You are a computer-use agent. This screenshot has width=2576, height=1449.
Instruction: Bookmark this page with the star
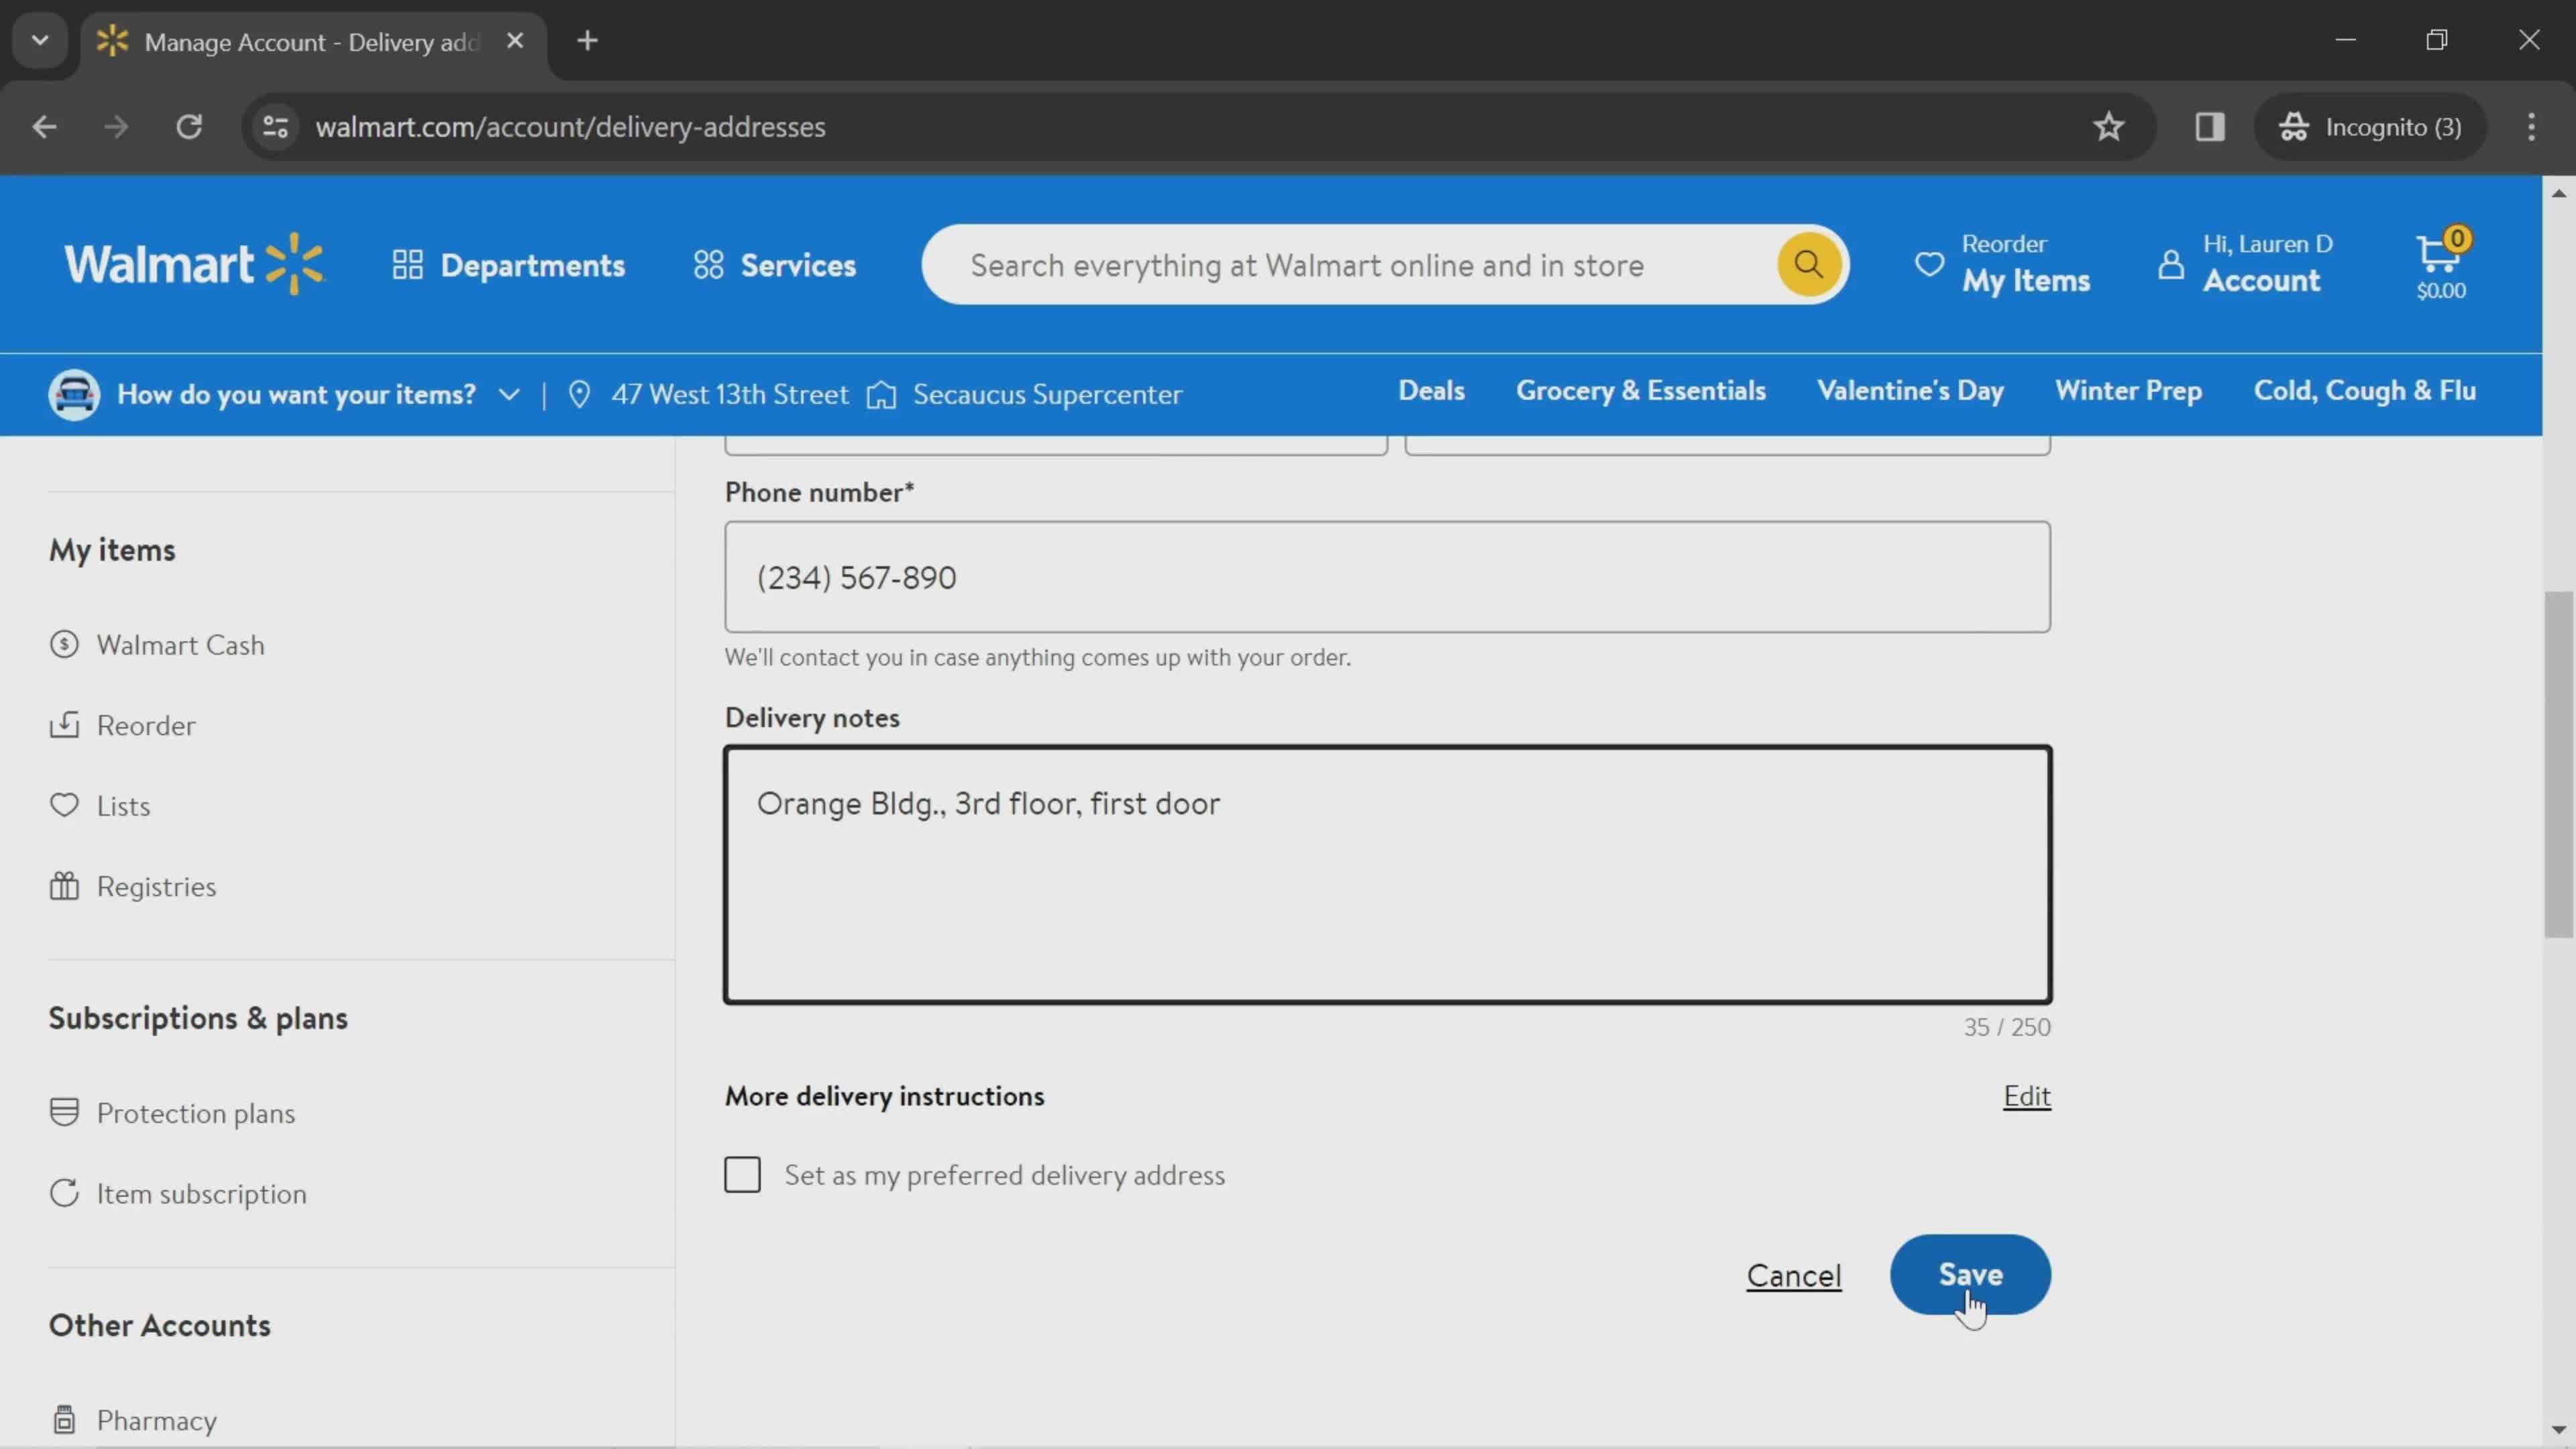click(x=2109, y=127)
